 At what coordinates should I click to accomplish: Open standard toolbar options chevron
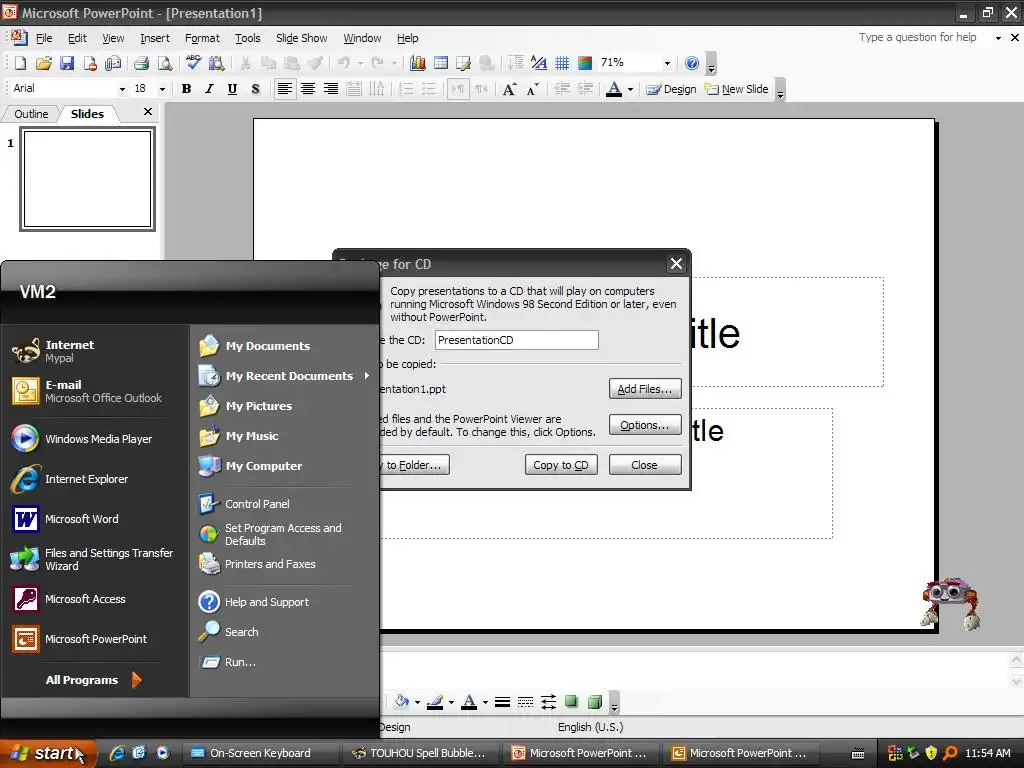[x=711, y=63]
